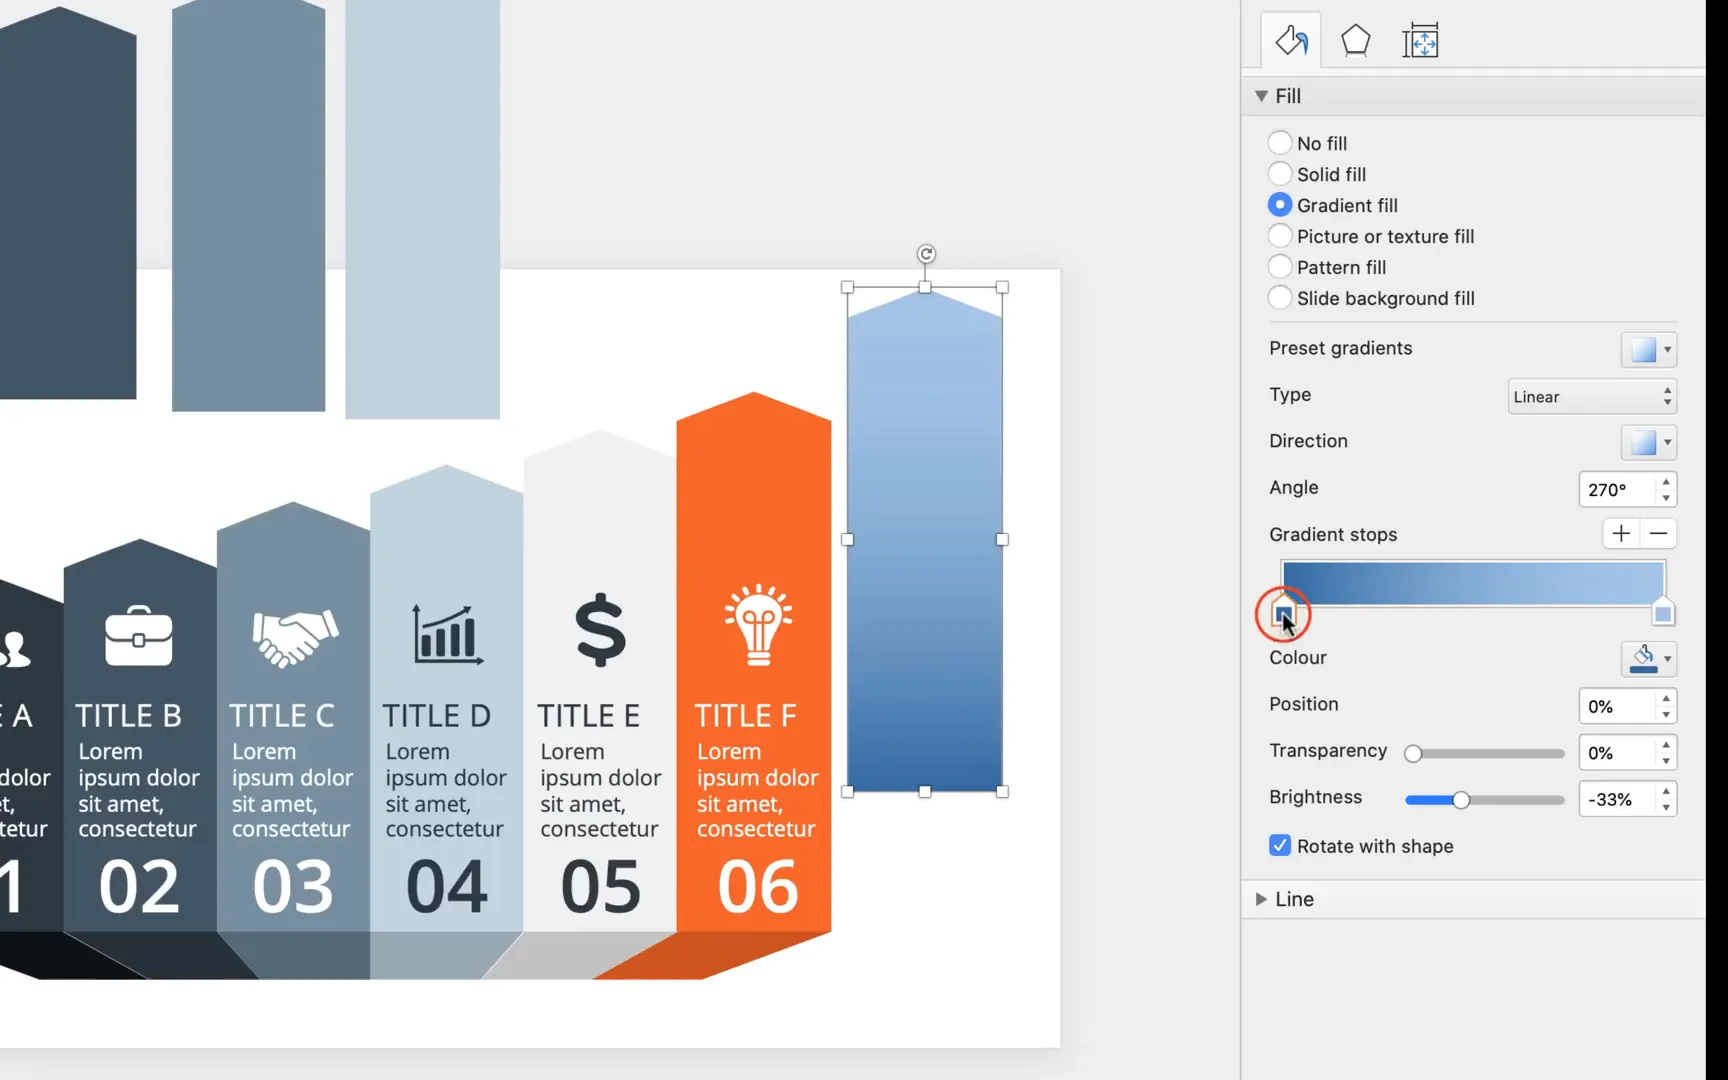The width and height of the screenshot is (1728, 1080).
Task: Remove a gradient stop with the minus icon
Action: (x=1659, y=534)
